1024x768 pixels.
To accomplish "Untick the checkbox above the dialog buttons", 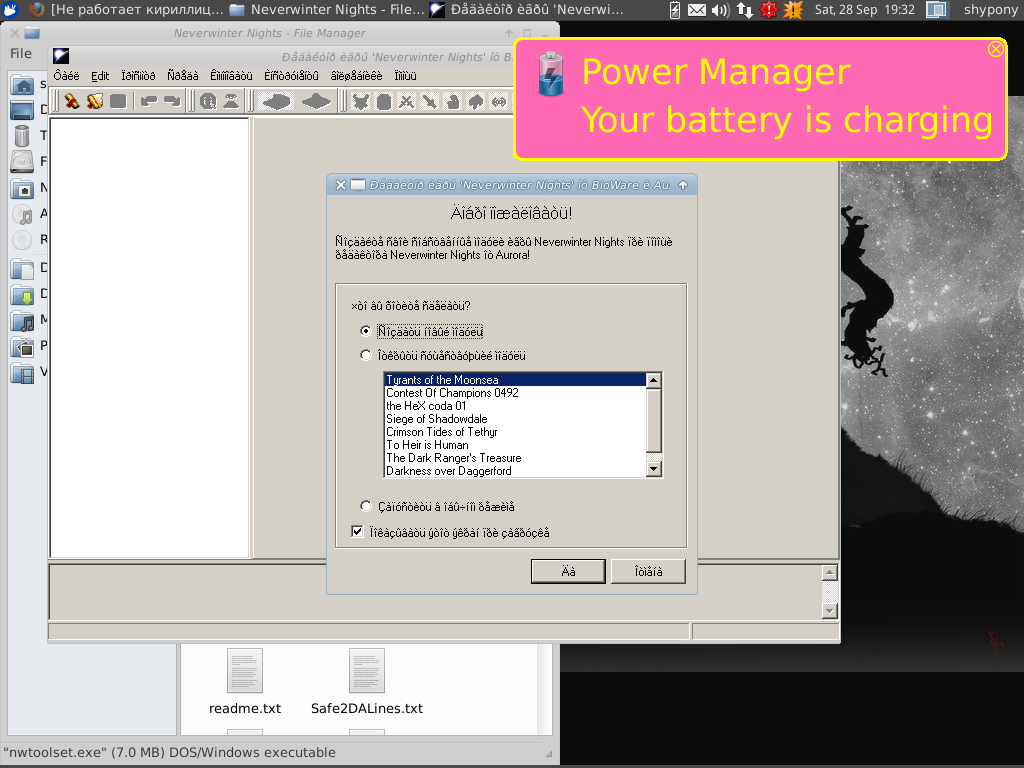I will pos(357,532).
